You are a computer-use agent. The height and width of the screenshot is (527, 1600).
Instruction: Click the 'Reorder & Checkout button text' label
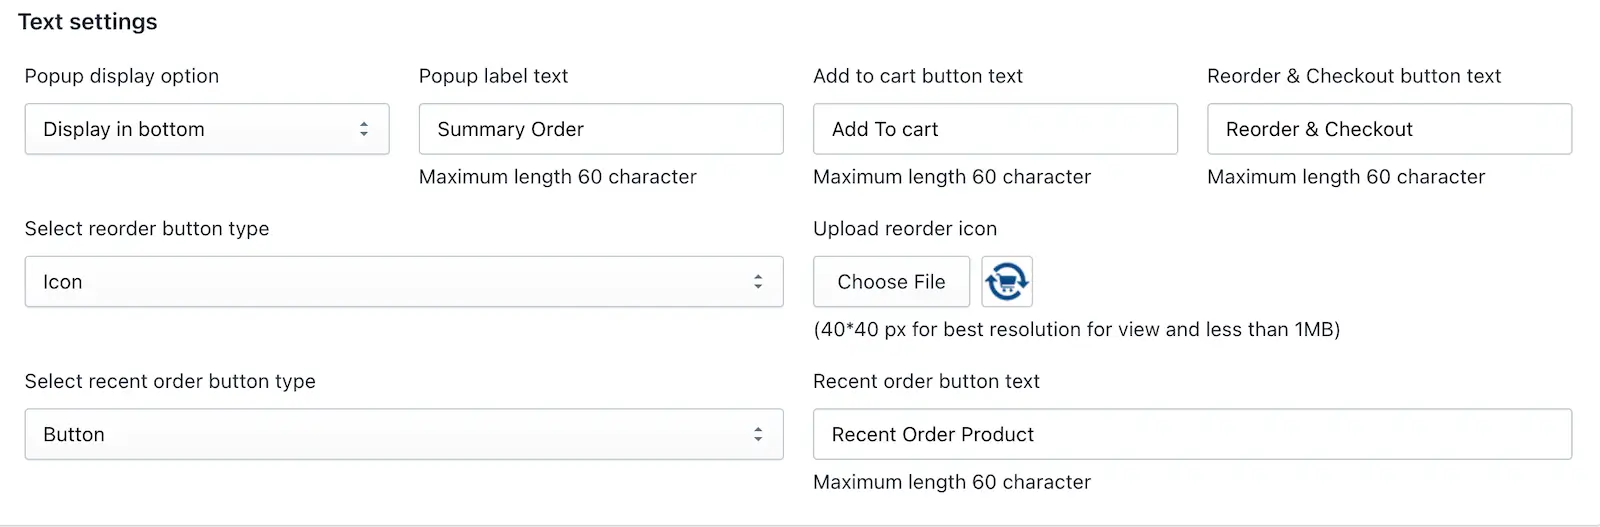pyautogui.click(x=1354, y=76)
